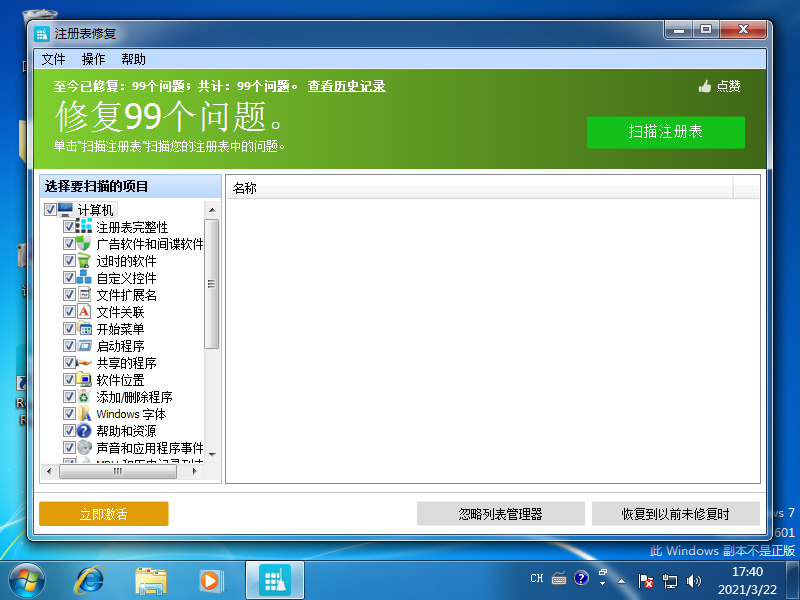Open the 操作 menu

click(93, 59)
